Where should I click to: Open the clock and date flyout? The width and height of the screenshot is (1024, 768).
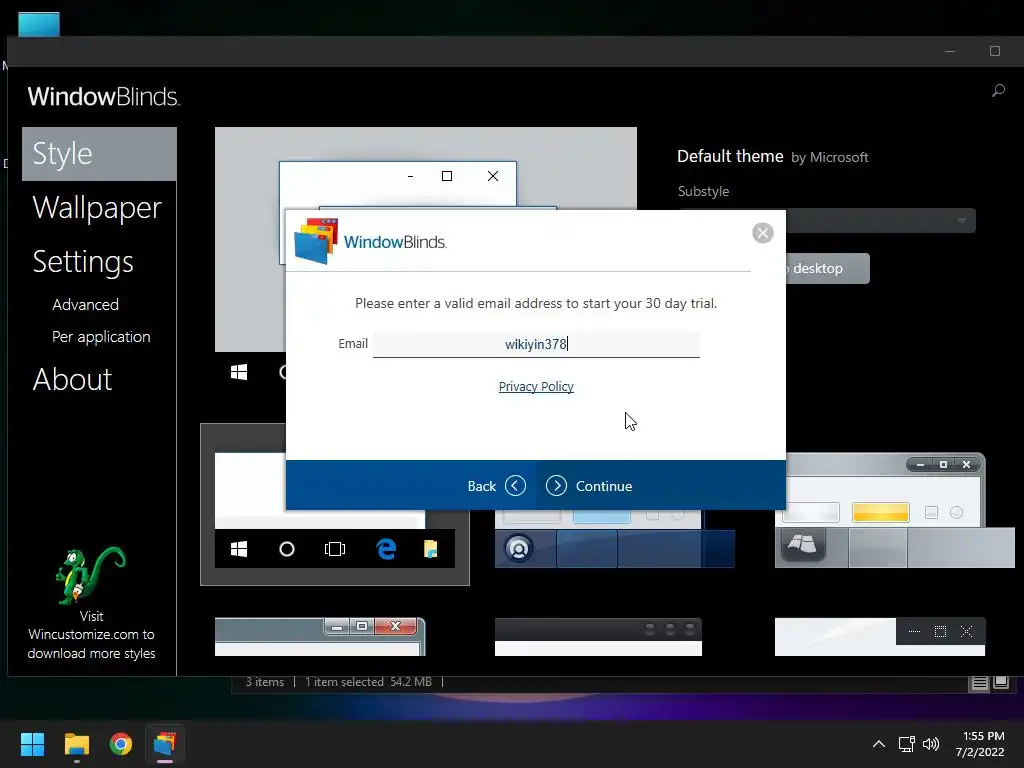tap(981, 744)
